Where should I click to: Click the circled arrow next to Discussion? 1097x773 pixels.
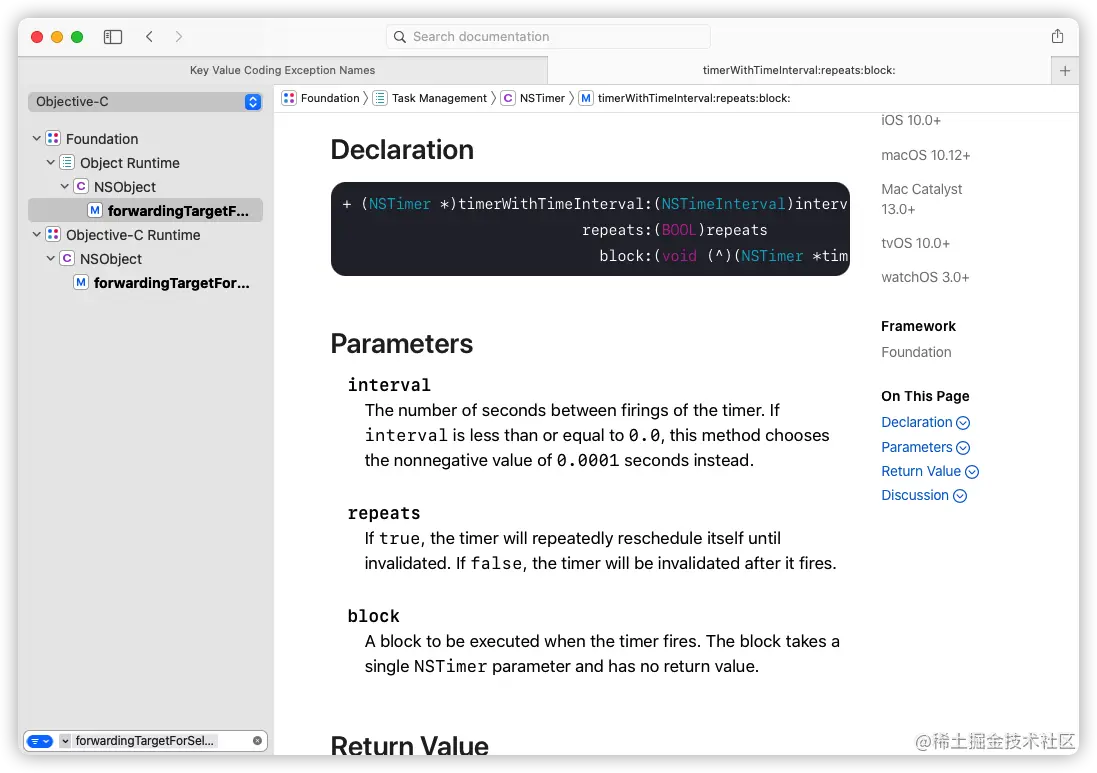tap(960, 496)
